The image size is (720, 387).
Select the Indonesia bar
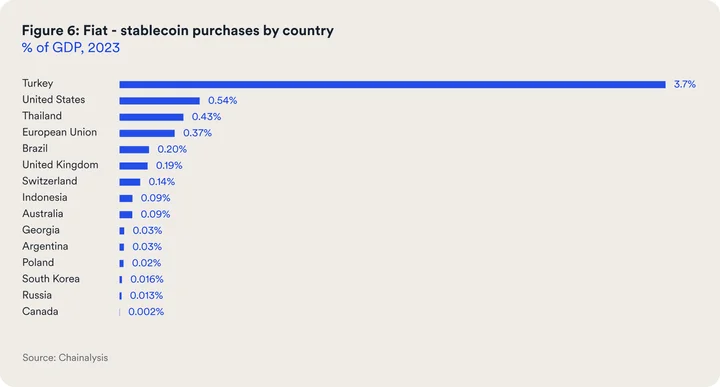(x=126, y=198)
